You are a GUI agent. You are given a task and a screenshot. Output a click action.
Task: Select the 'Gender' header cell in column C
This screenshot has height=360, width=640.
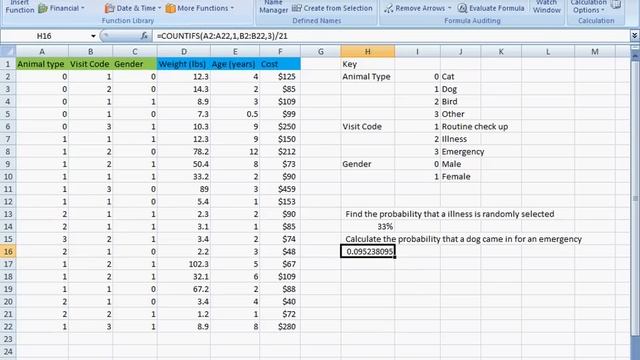click(135, 64)
